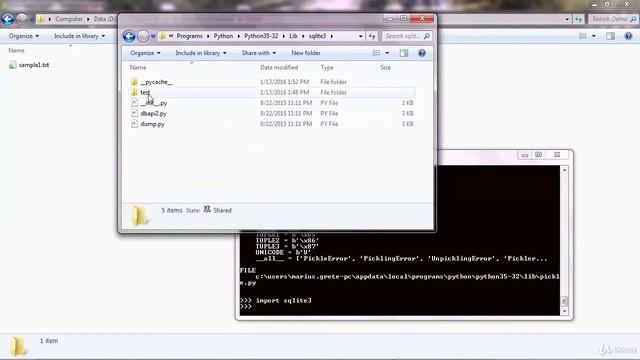Open help in background Explorer window
This screenshot has height=360, width=640.
click(628, 36)
